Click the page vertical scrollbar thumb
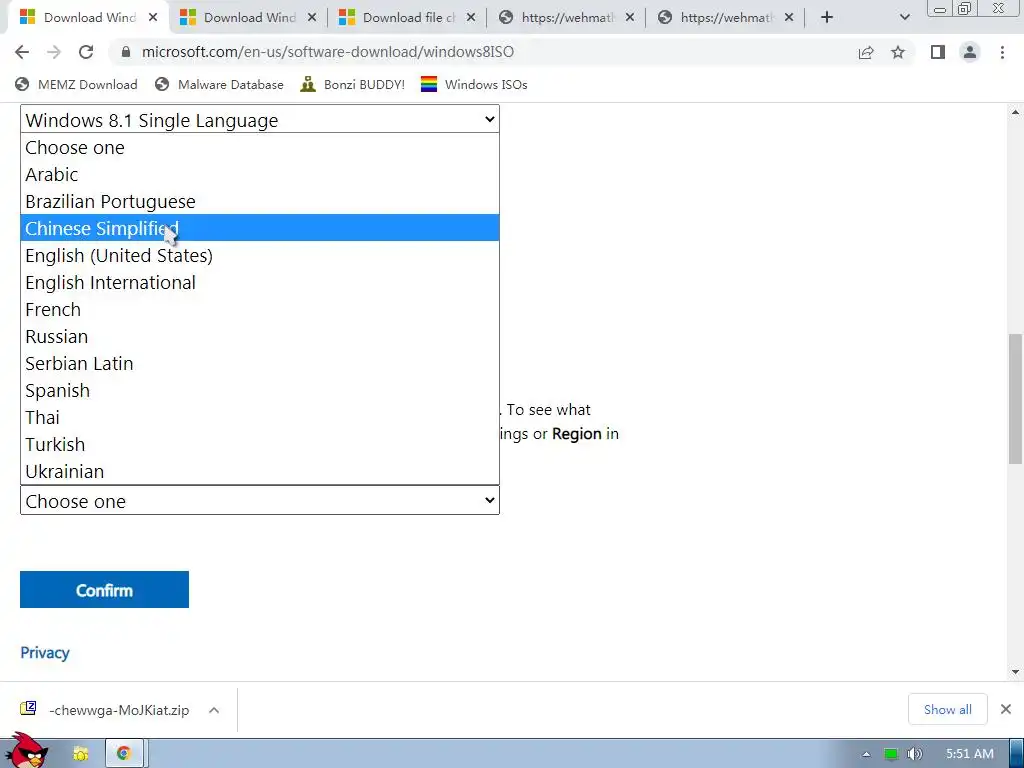1024x768 pixels. coord(1015,398)
